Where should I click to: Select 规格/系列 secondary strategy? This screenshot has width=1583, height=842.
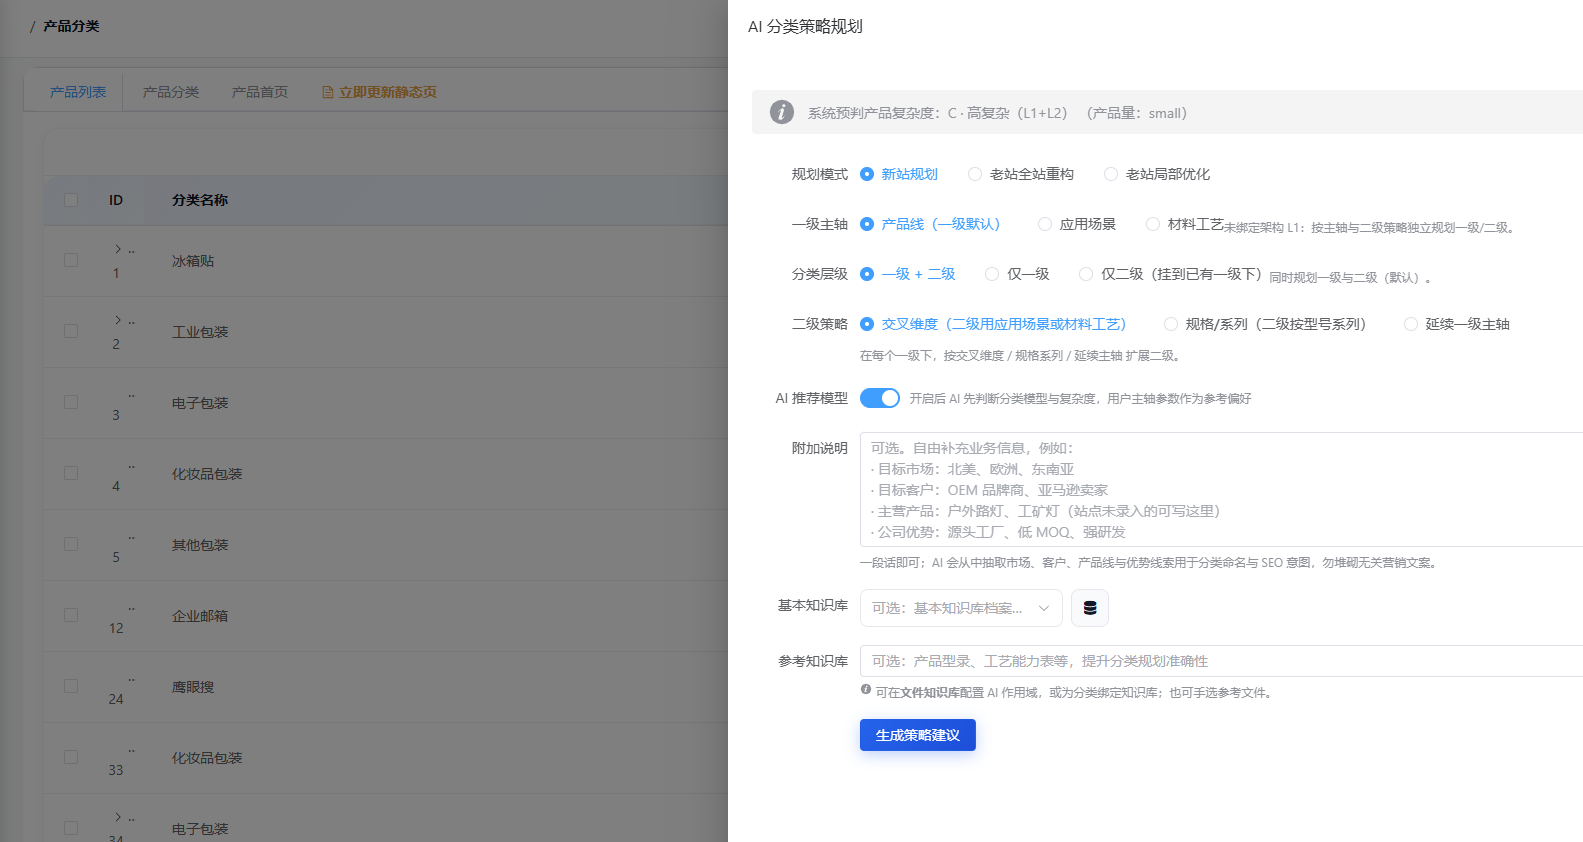pos(1265,324)
